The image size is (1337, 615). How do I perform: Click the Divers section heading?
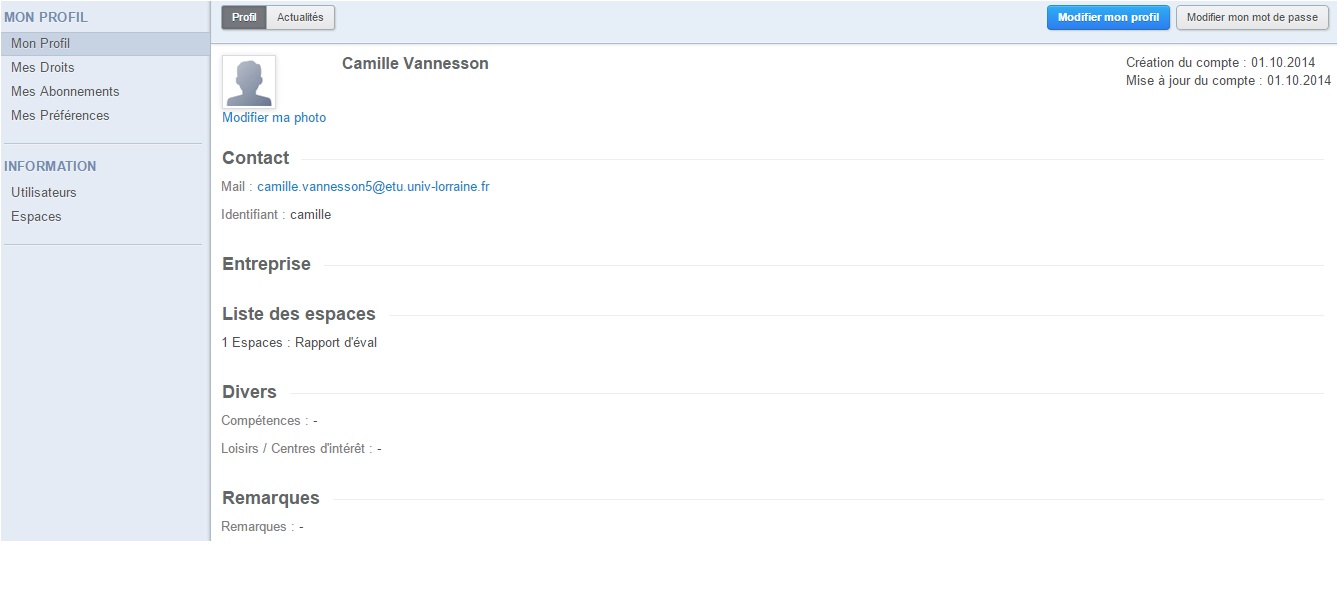[249, 392]
